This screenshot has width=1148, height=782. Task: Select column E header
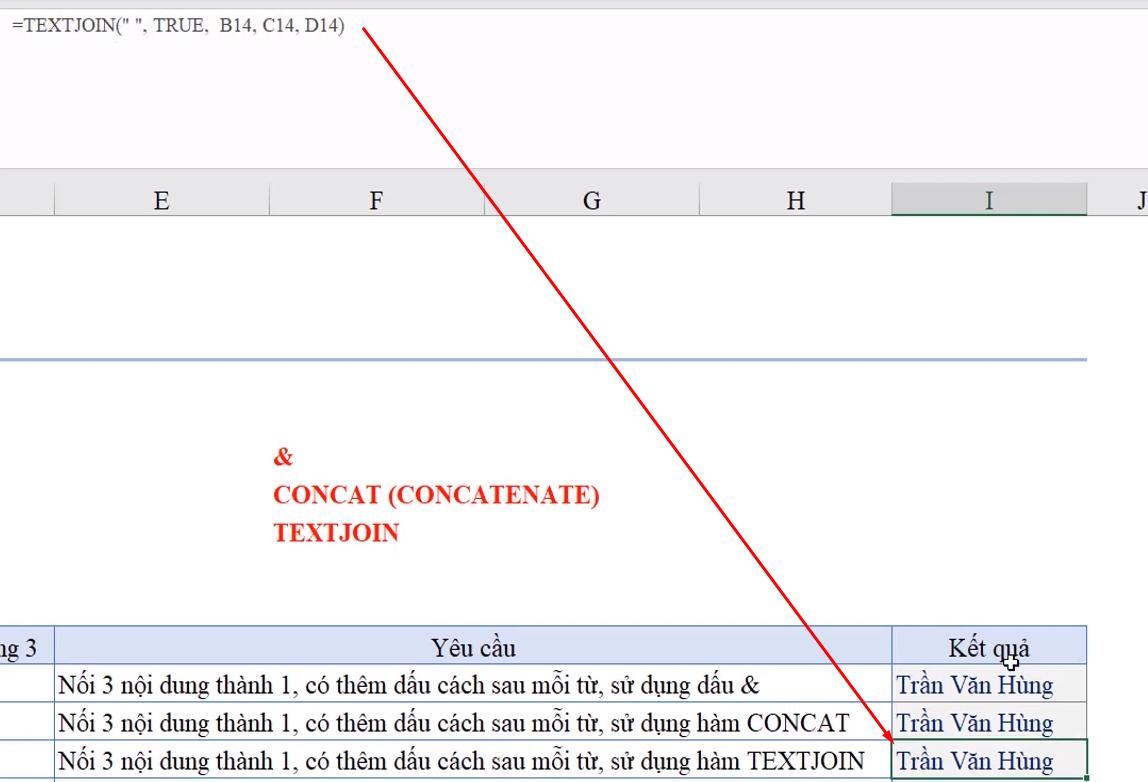(x=162, y=200)
